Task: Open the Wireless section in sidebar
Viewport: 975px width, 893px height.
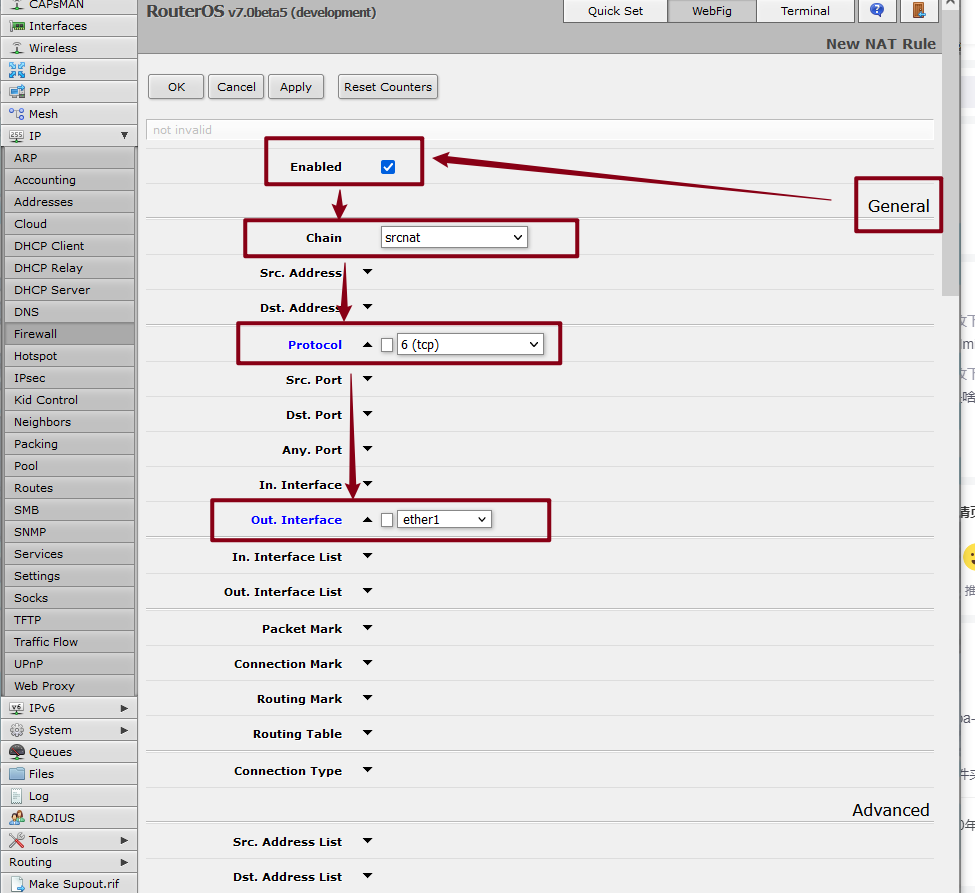Action: coord(52,48)
